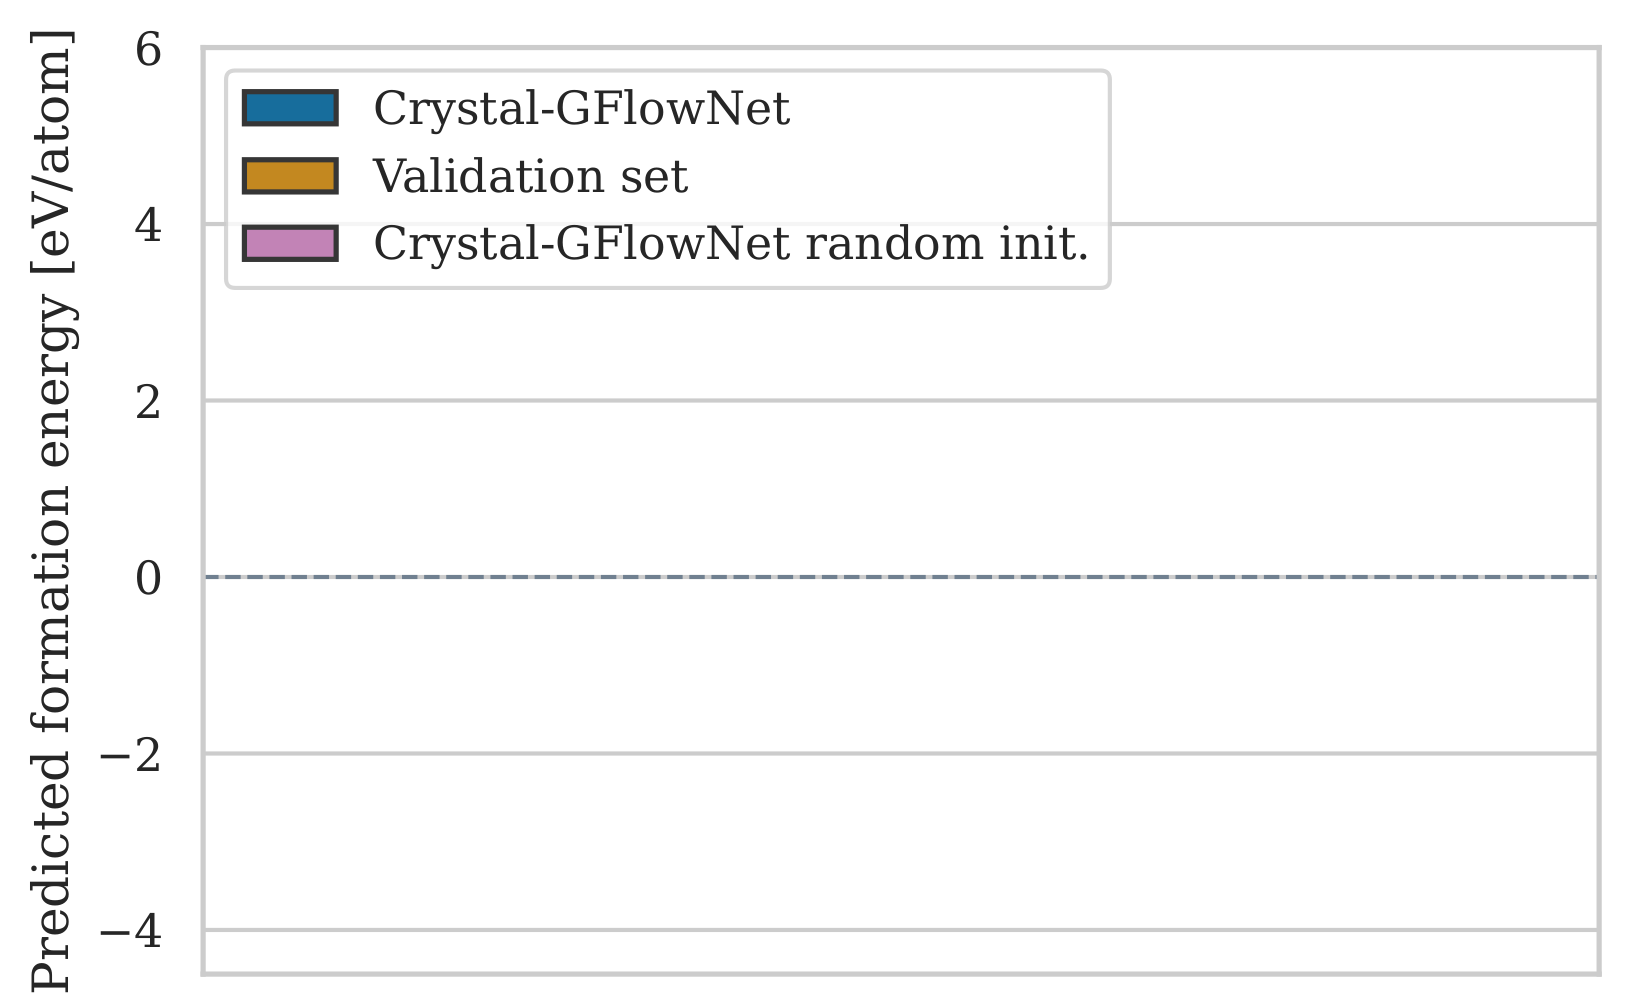Click the blue Crystal-GFlowNet legend swatch

pos(290,108)
